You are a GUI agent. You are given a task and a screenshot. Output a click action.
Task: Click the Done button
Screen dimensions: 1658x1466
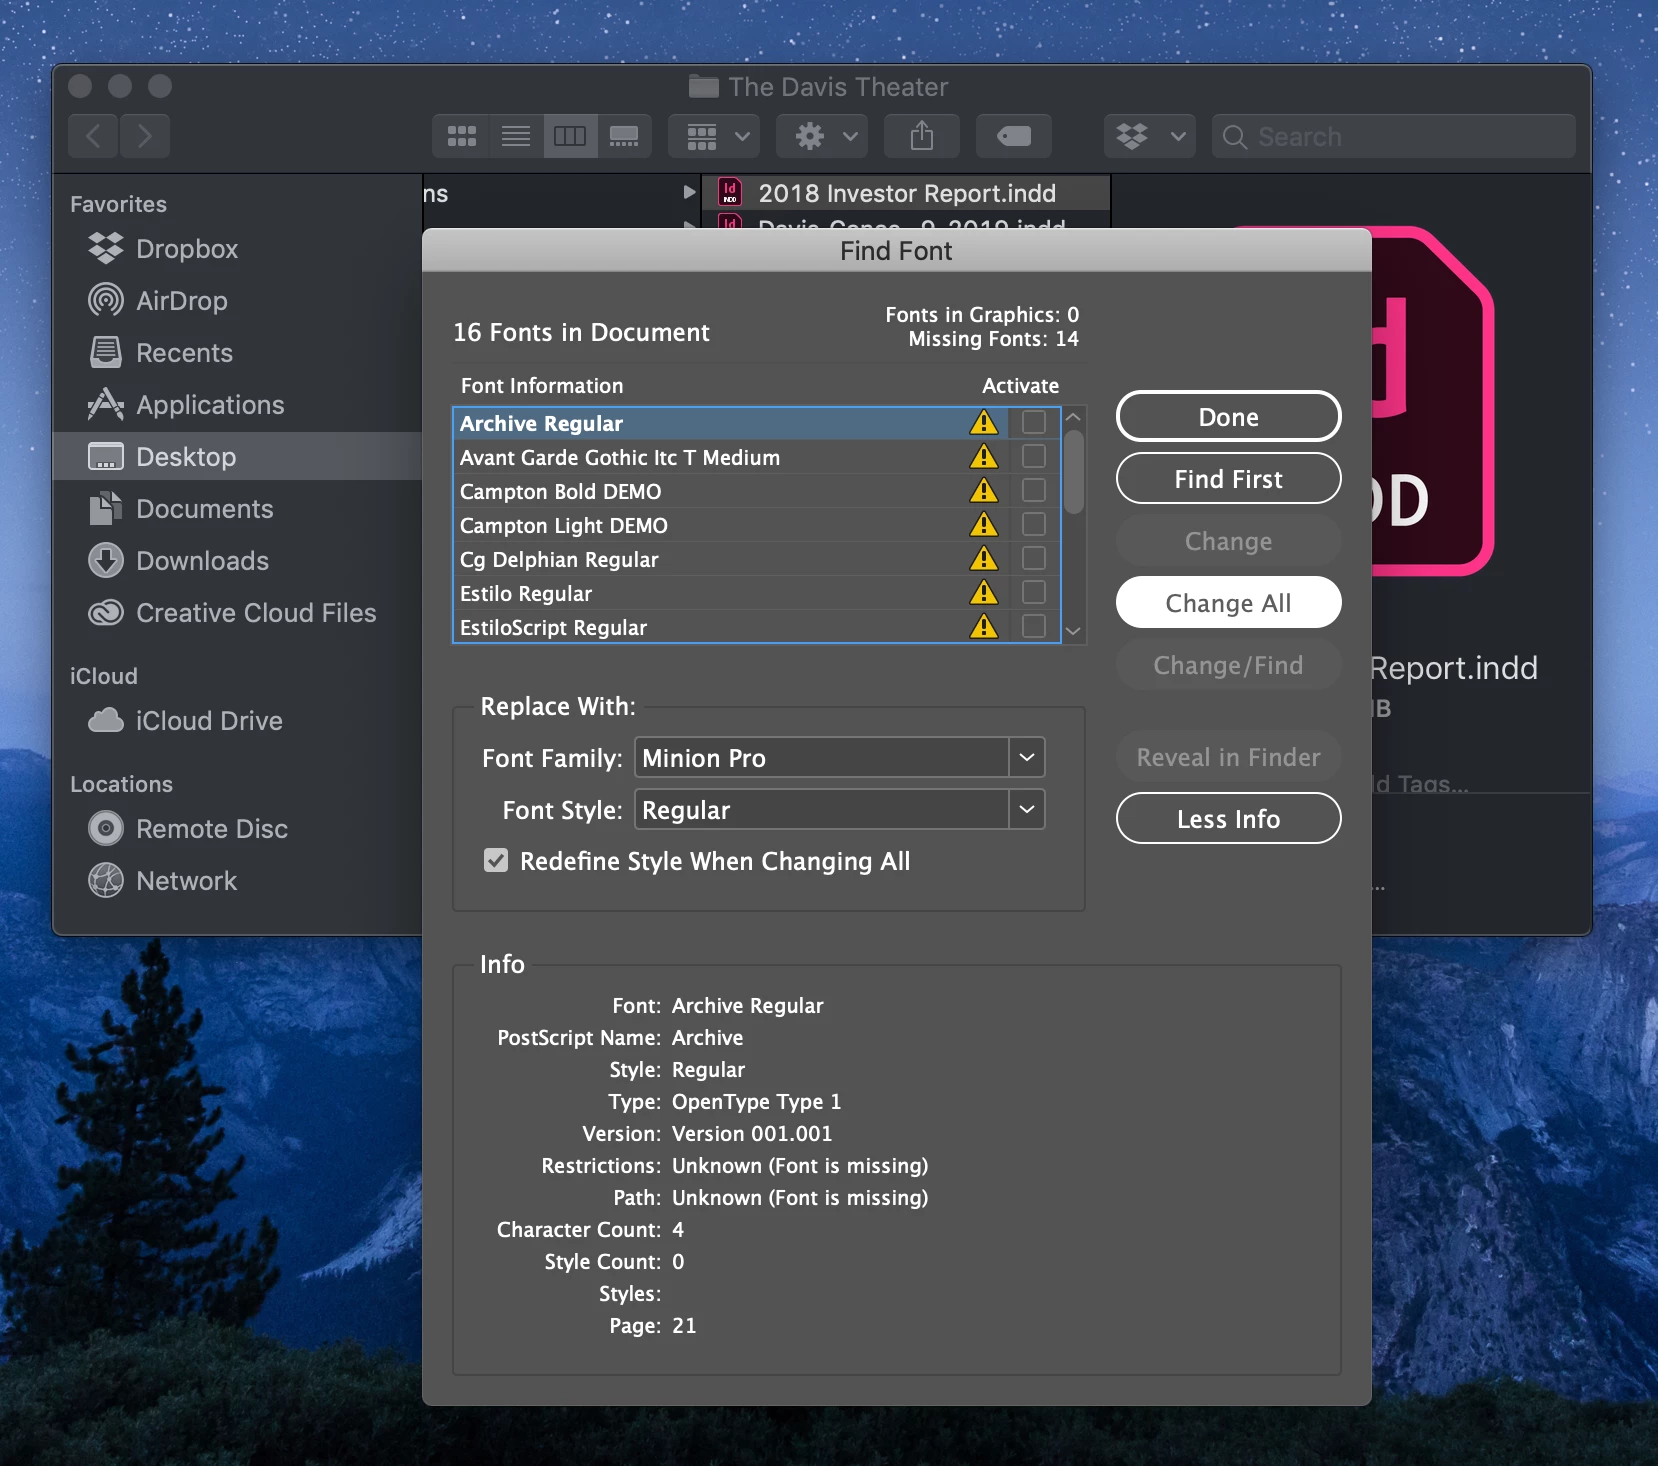(x=1228, y=416)
